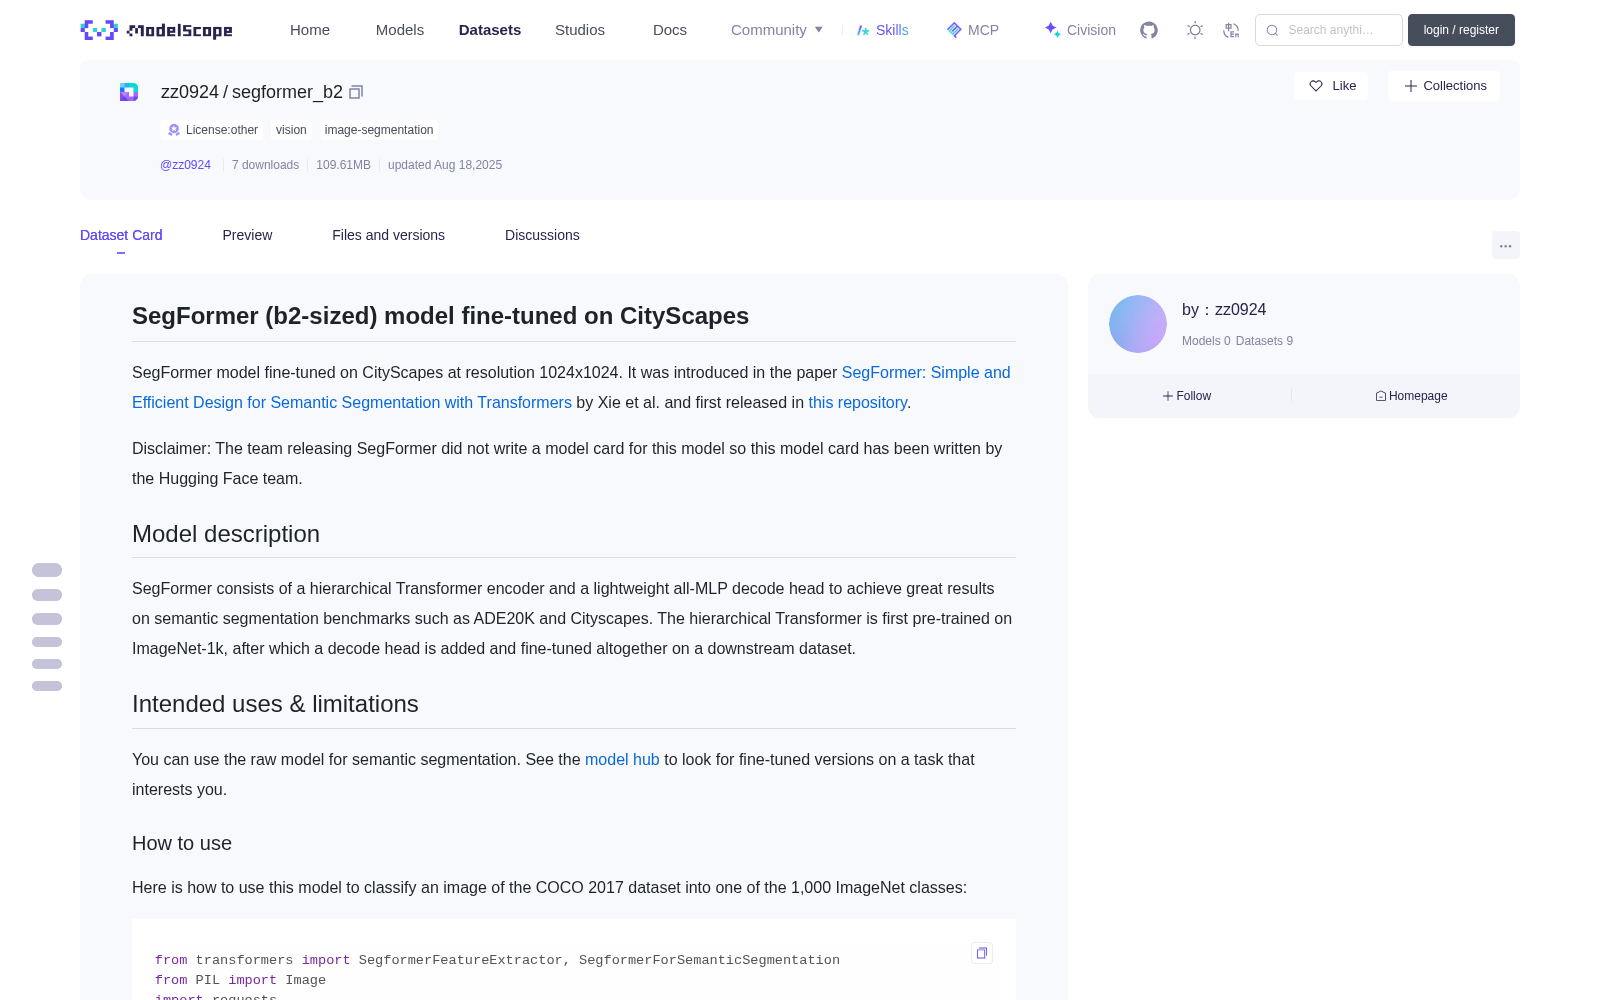Screen dimensions: 1600x1000
Task: Jump to first outline marker in sidebar
Action: coord(47,570)
